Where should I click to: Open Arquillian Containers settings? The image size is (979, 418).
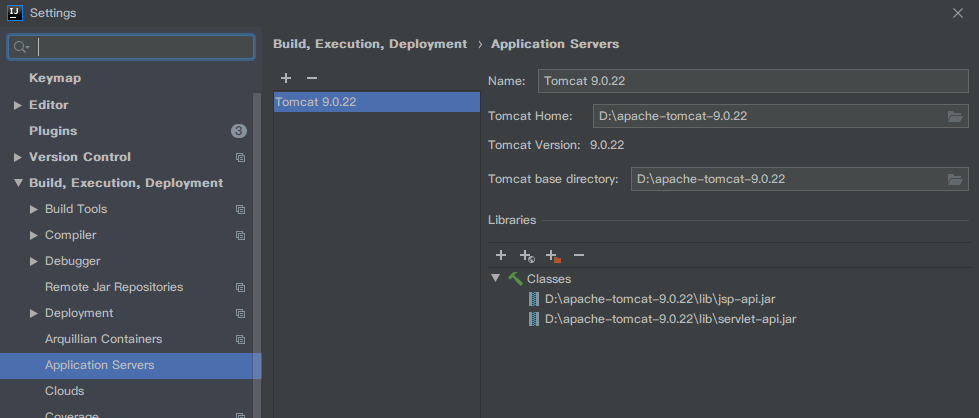(x=104, y=339)
